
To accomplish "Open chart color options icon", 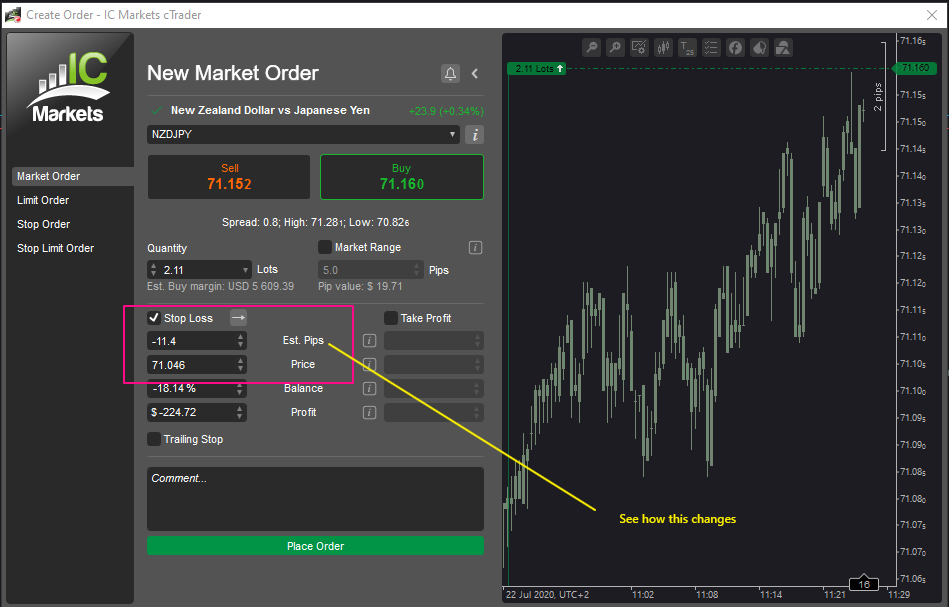I will (759, 47).
